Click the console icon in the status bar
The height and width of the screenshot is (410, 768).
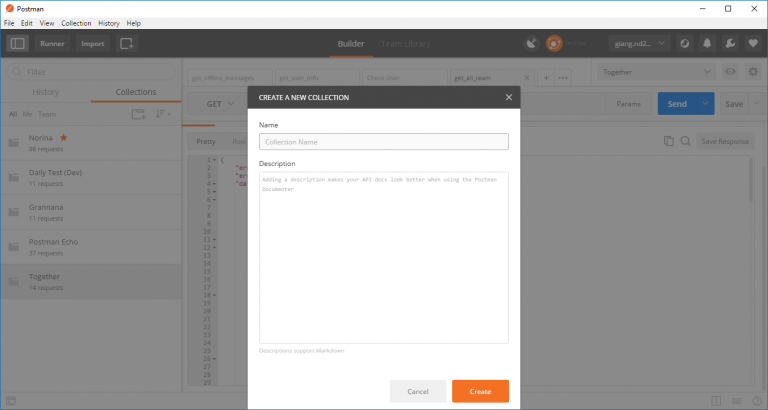coord(11,401)
